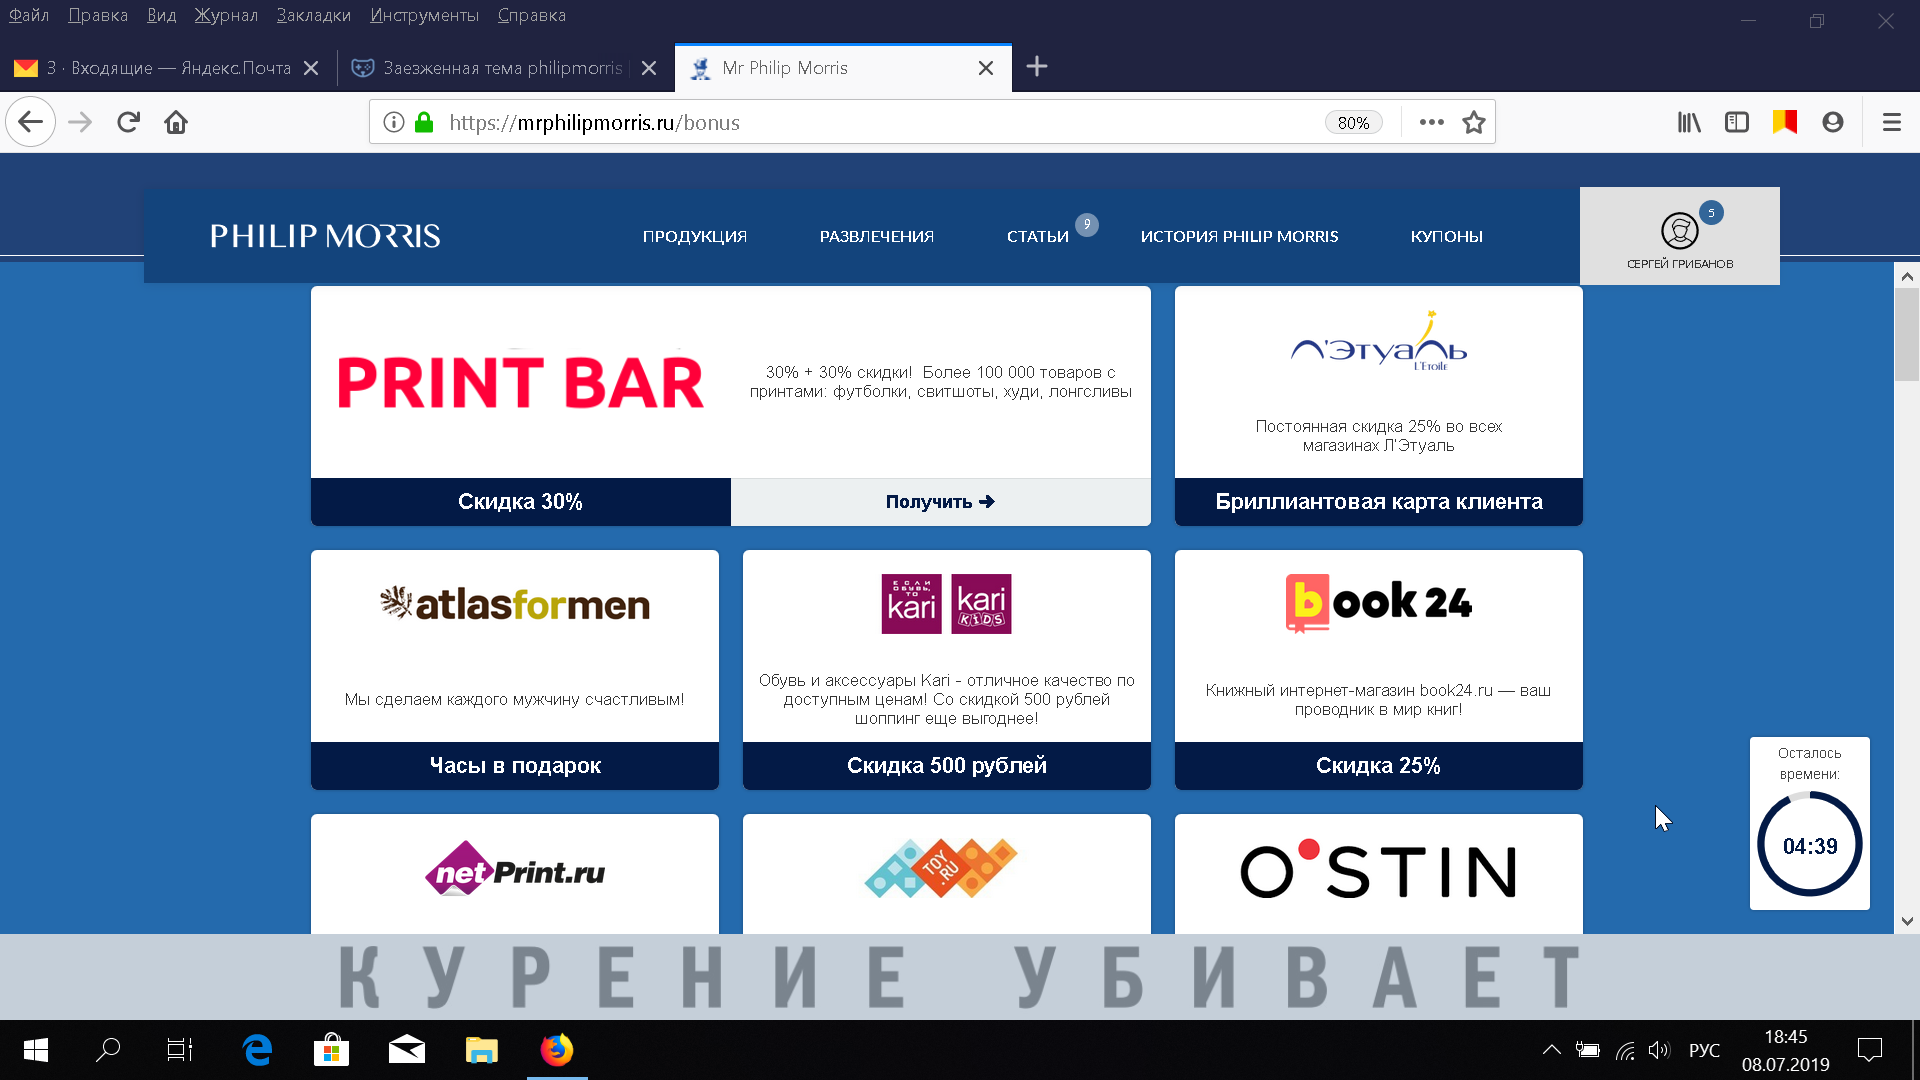The height and width of the screenshot is (1080, 1920).
Task: Click the Firefox taskbar icon
Action: [557, 1050]
